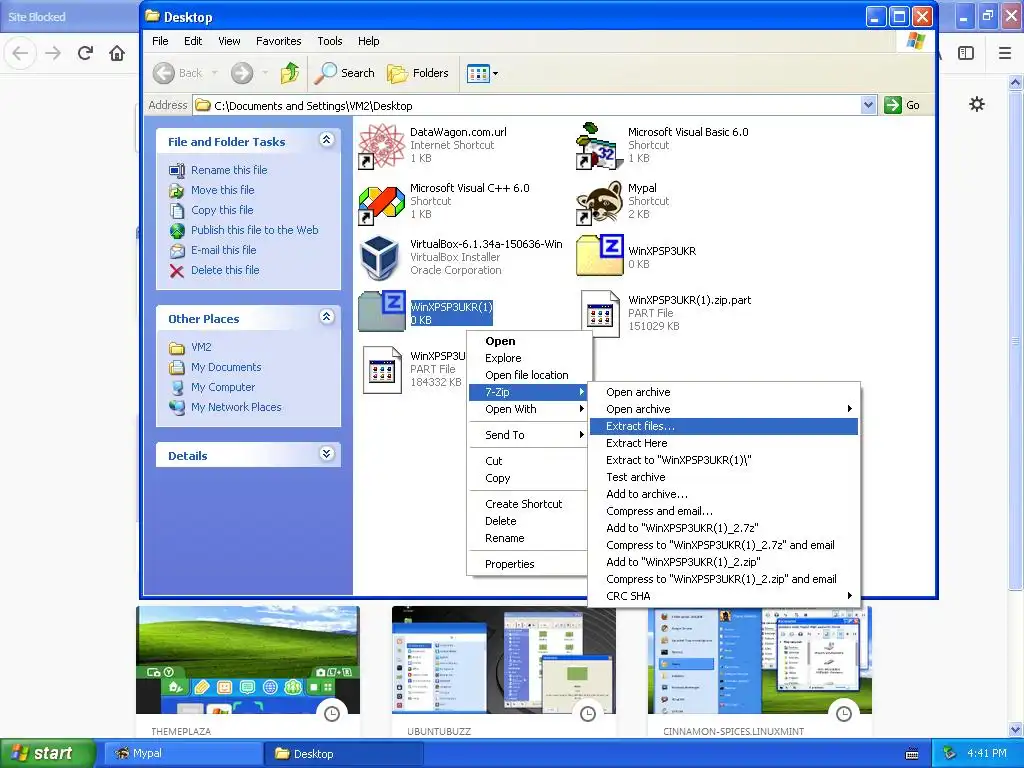This screenshot has height=768, width=1024.
Task: Collapse the Other Places panel
Action: click(327, 317)
